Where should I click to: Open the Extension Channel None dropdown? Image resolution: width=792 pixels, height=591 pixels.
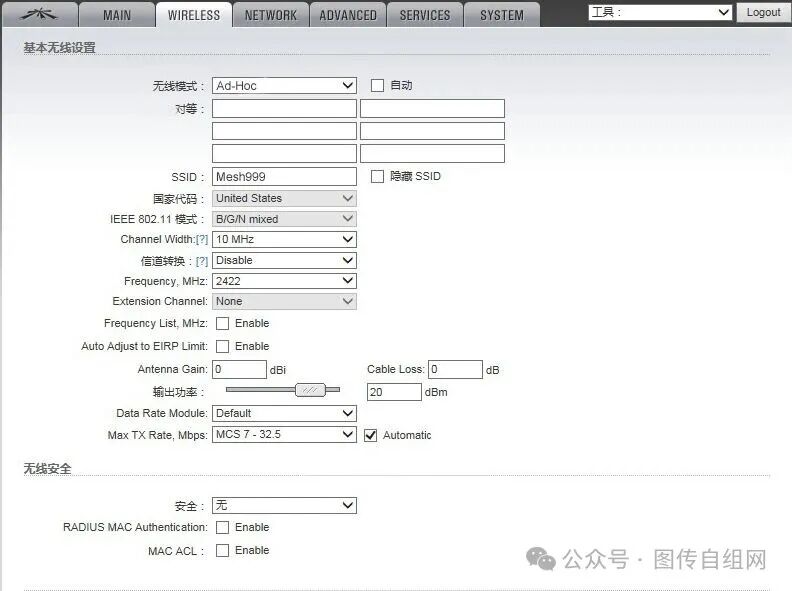coord(284,302)
